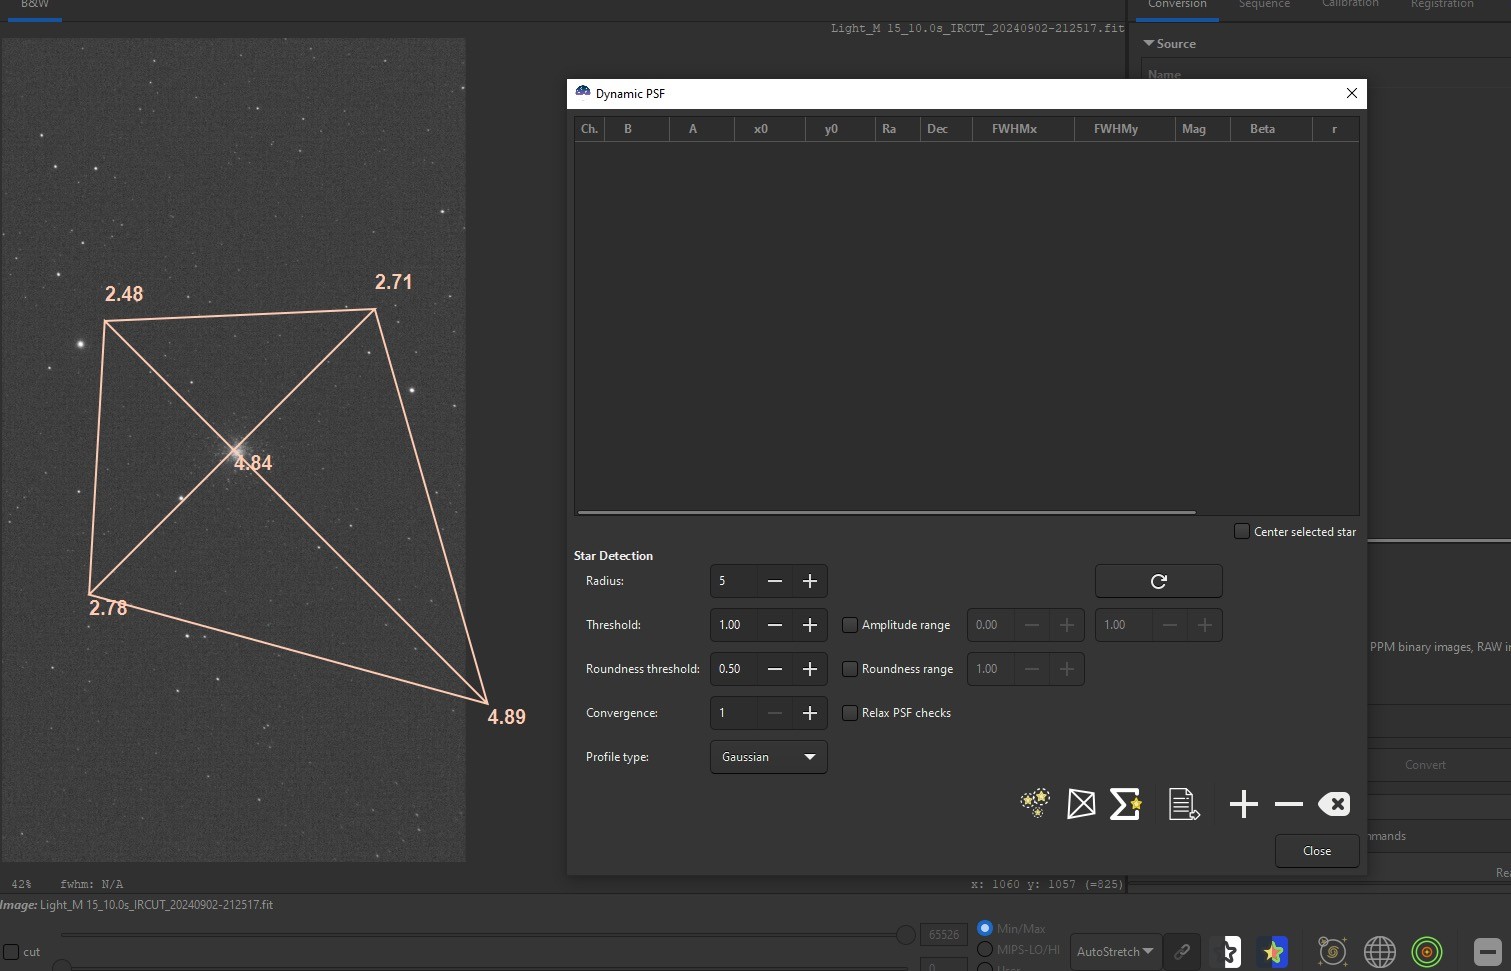Adjust the upper histogram cut slider handle
Image resolution: width=1511 pixels, height=971 pixels.
905,935
